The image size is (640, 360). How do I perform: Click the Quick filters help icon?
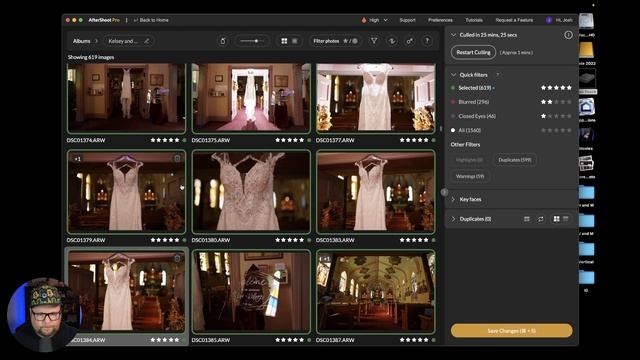pos(498,75)
